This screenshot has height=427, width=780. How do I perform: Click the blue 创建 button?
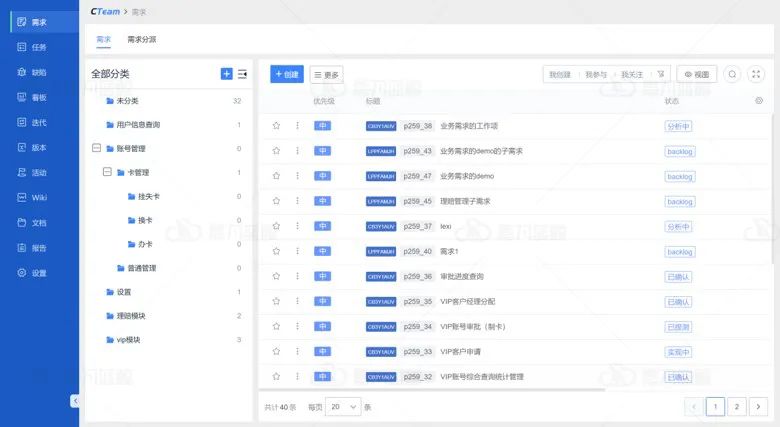tap(287, 74)
